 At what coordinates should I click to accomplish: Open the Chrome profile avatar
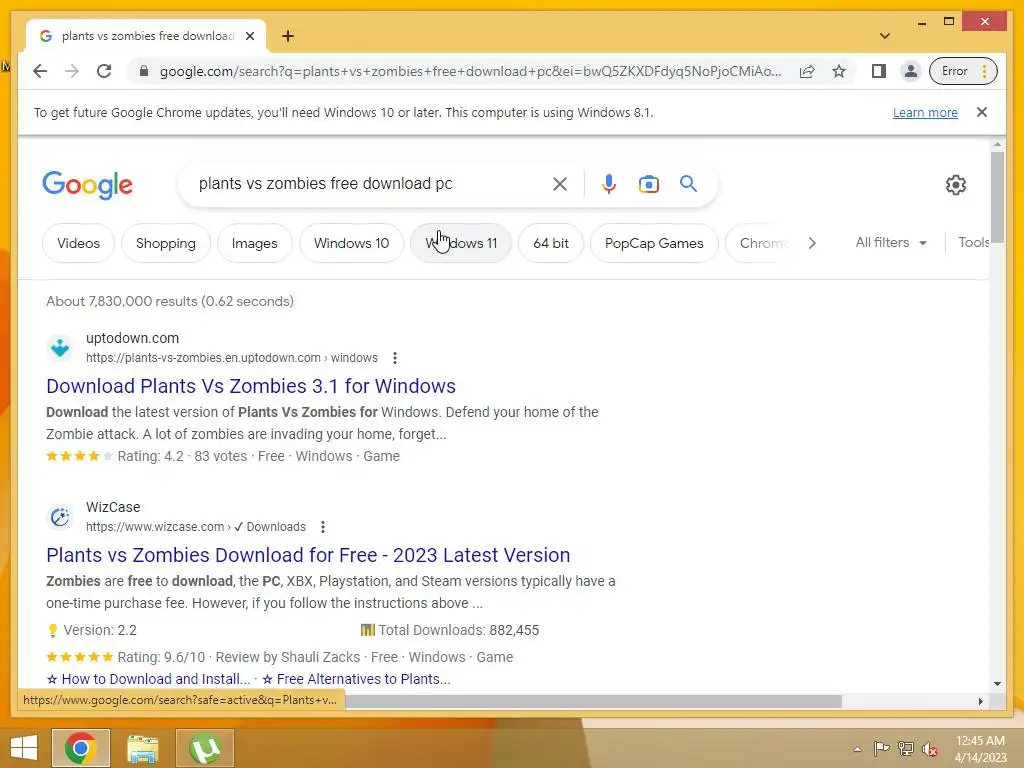point(910,71)
